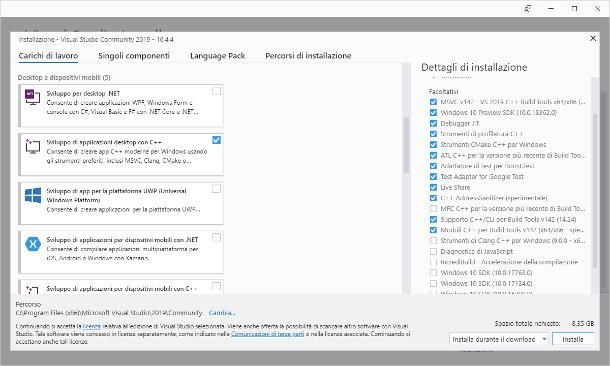Switch to the Language Pack tab
Image resolution: width=610 pixels, height=366 pixels.
[x=217, y=56]
